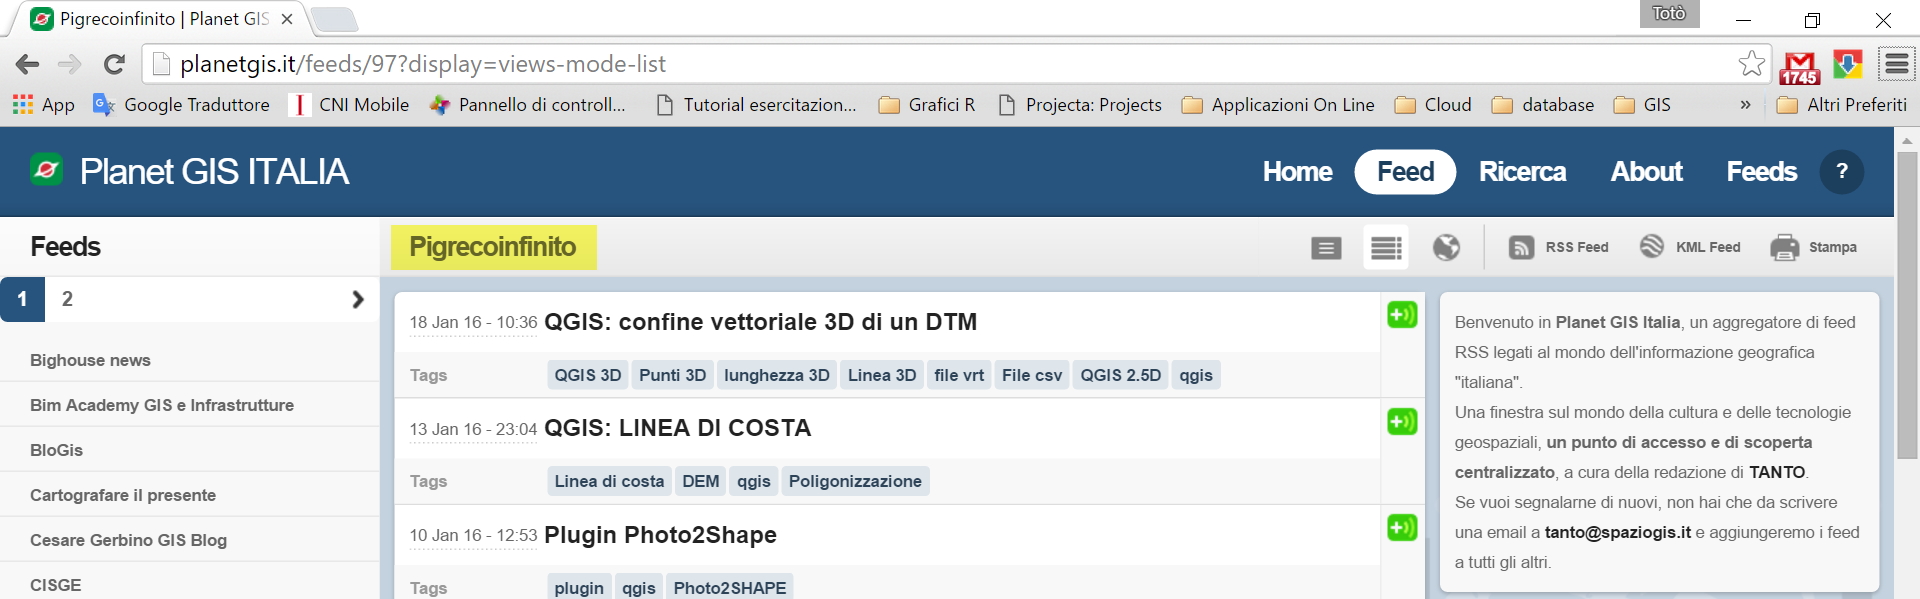Viewport: 1920px width, 599px height.
Task: Open the Bighouse news feed
Action: 90,360
